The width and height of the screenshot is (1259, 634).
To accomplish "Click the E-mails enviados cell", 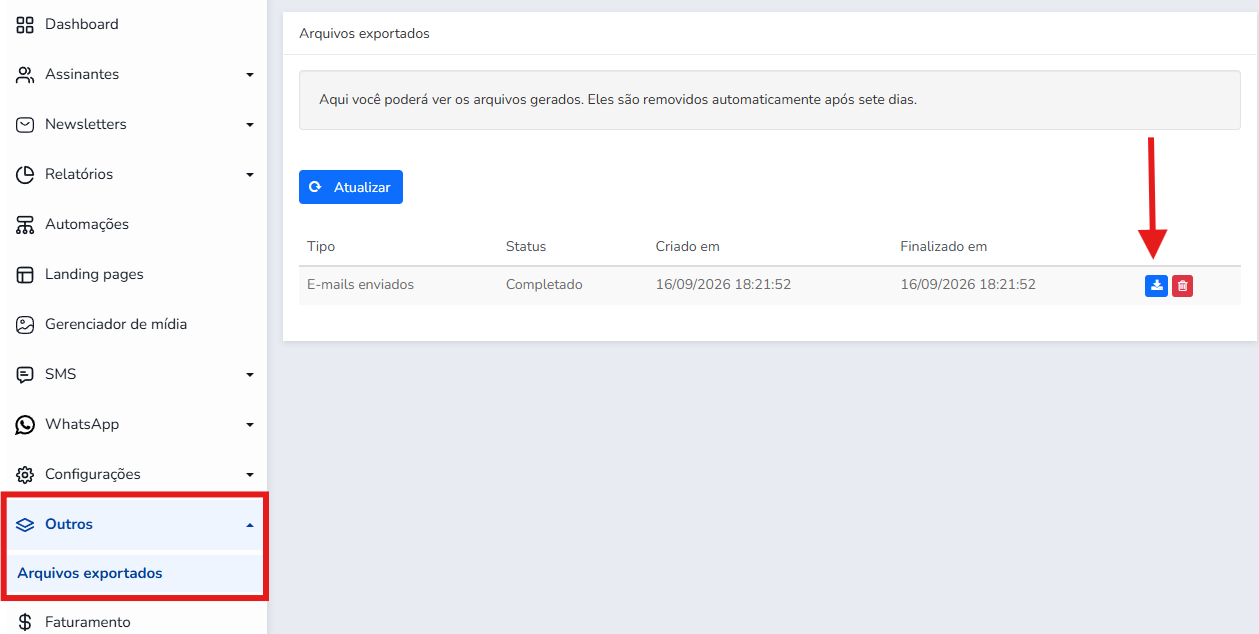I will click(x=360, y=285).
